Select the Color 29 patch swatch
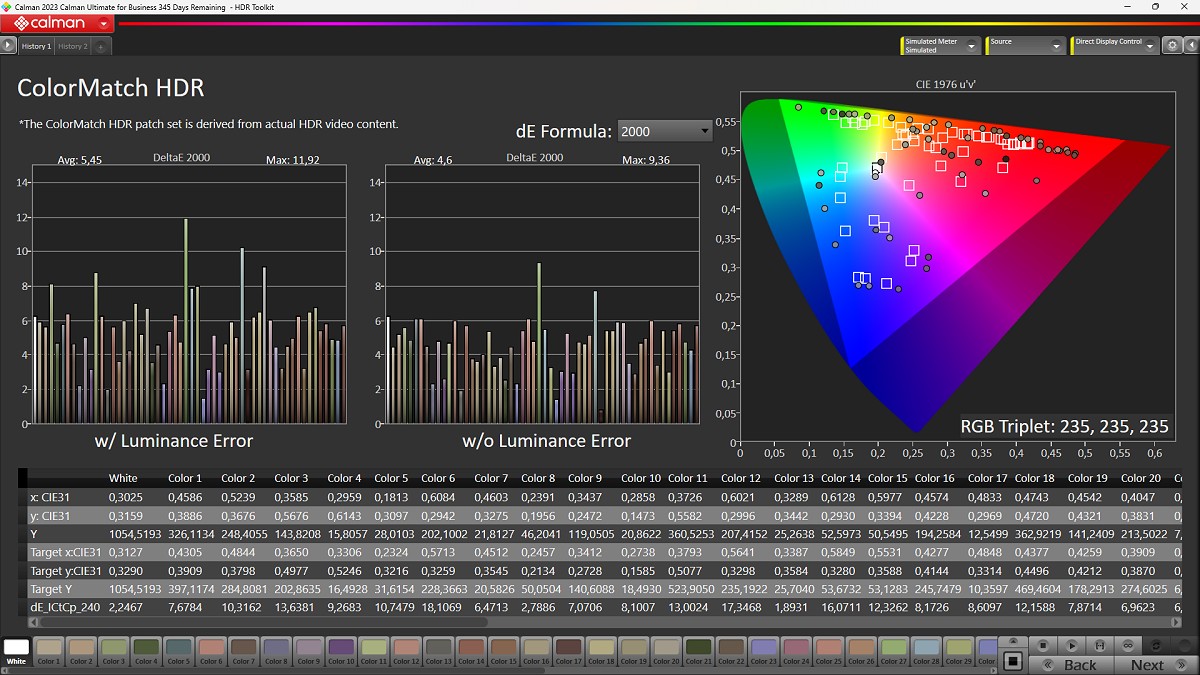Screen dimensions: 1200x675 (x=959, y=650)
